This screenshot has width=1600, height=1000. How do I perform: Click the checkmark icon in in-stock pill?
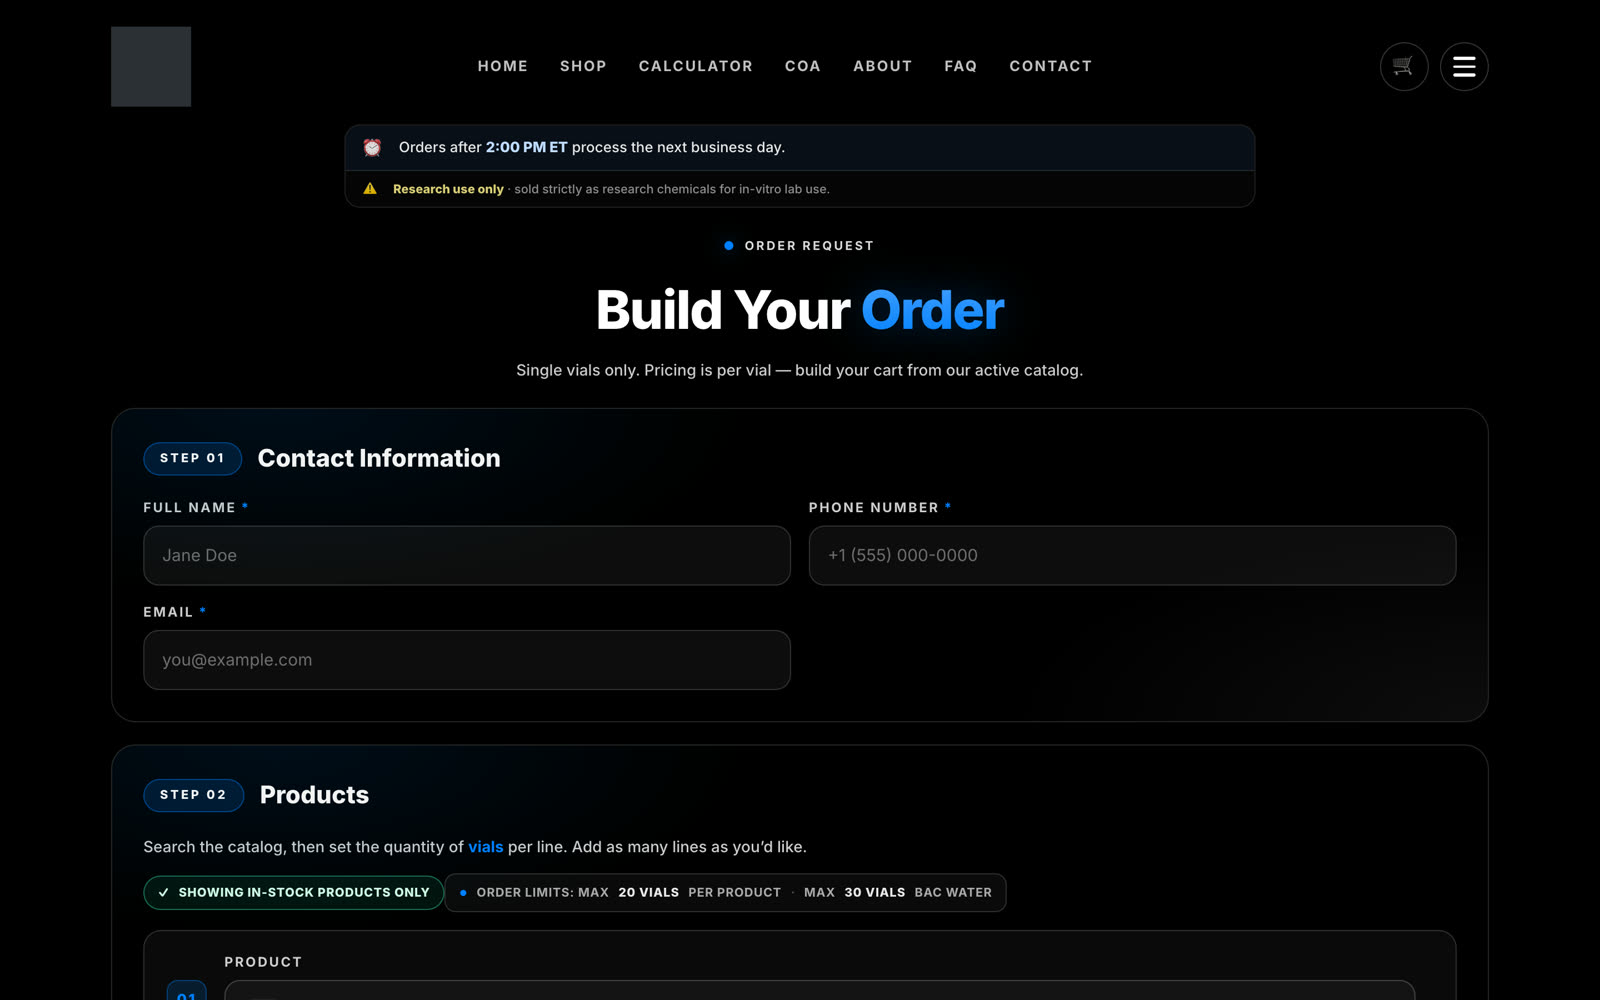(164, 893)
